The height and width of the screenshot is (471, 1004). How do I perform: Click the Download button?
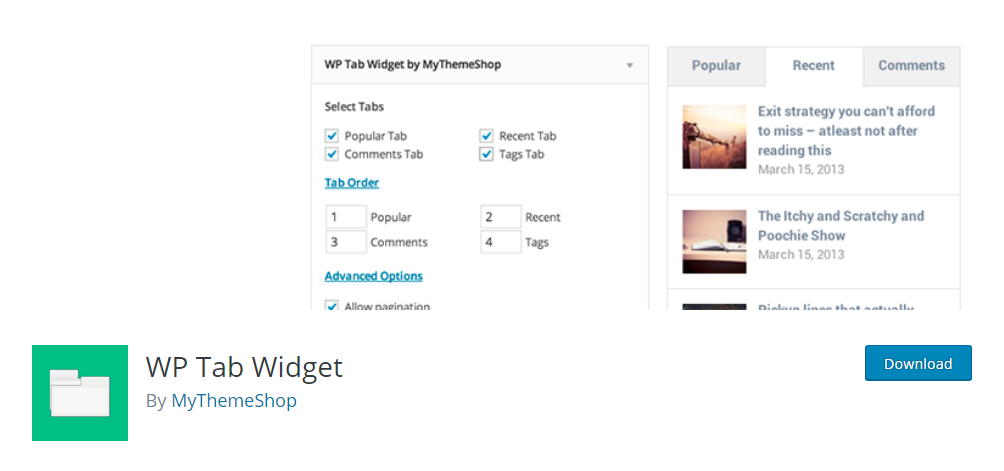point(918,363)
